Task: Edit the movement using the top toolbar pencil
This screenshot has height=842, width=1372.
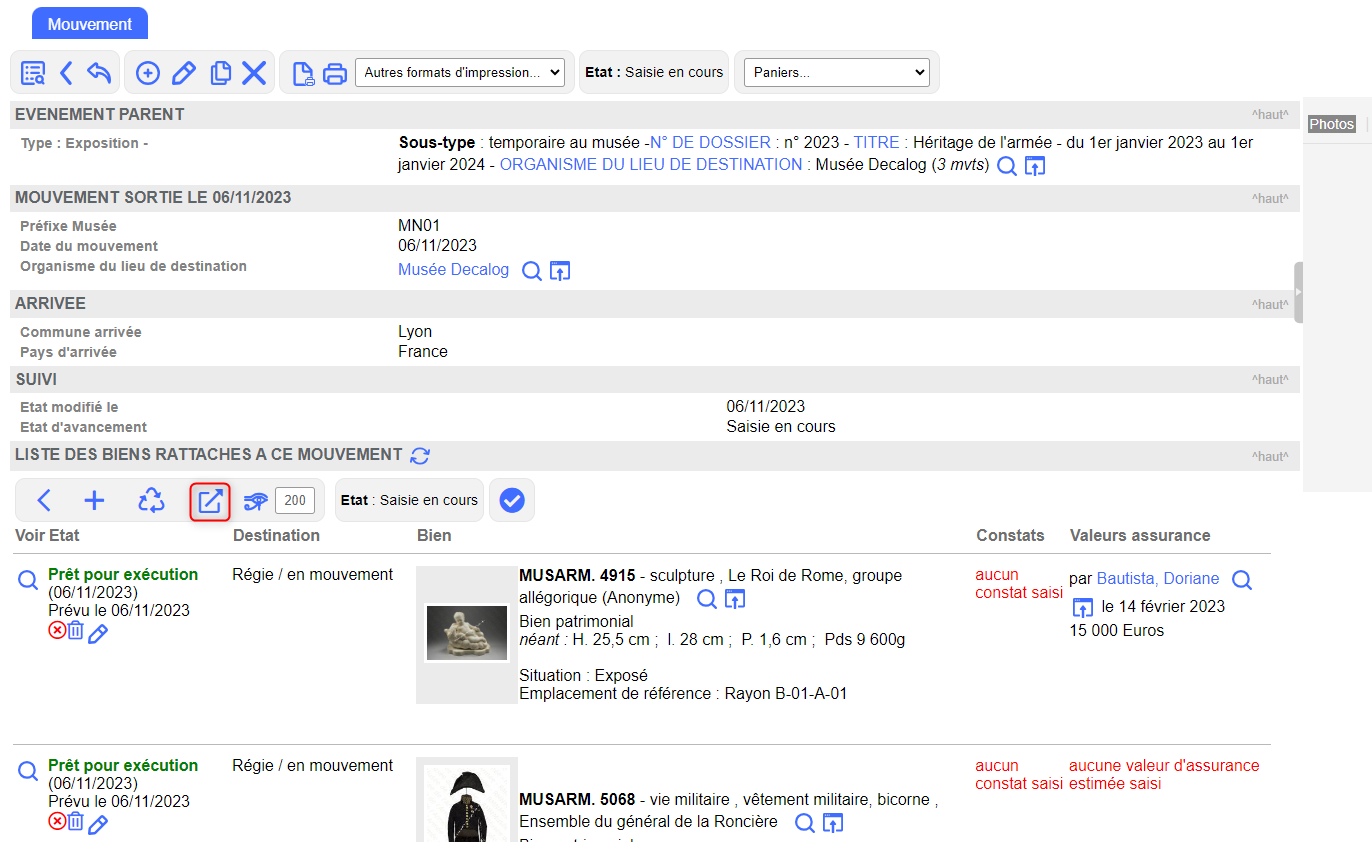Action: 184,73
